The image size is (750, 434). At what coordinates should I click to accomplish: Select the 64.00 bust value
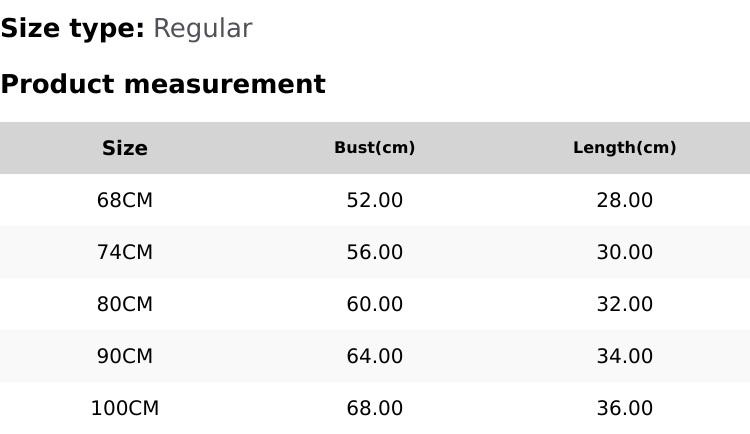(x=375, y=356)
